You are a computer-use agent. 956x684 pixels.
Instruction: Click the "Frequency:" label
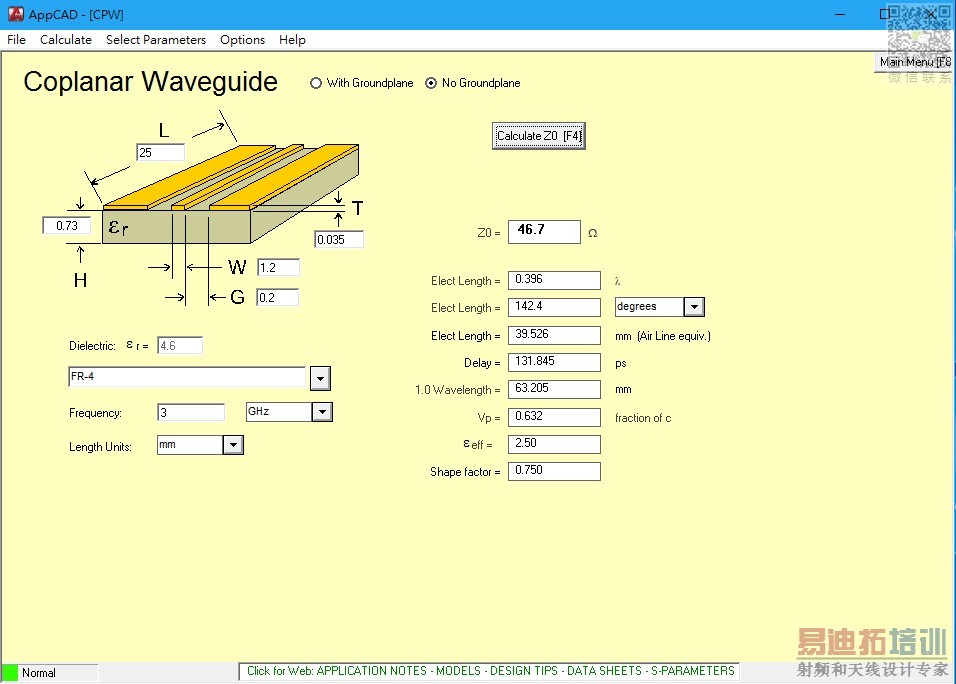coord(95,413)
